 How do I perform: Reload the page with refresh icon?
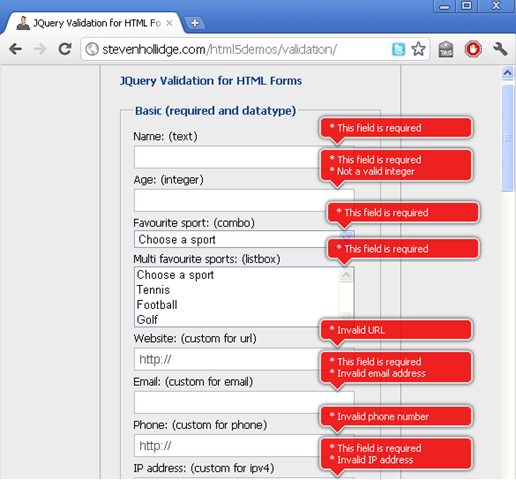tap(65, 49)
